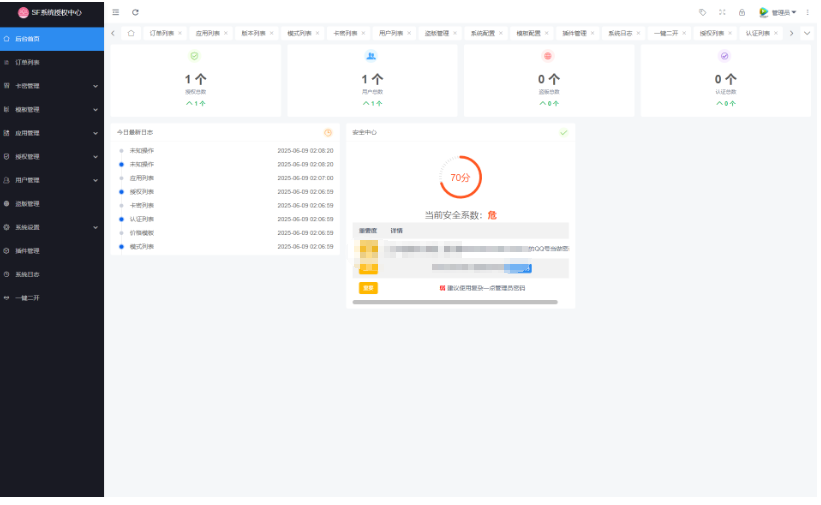Close the 版本列表 tab
This screenshot has height=505, width=821.
pos(271,33)
